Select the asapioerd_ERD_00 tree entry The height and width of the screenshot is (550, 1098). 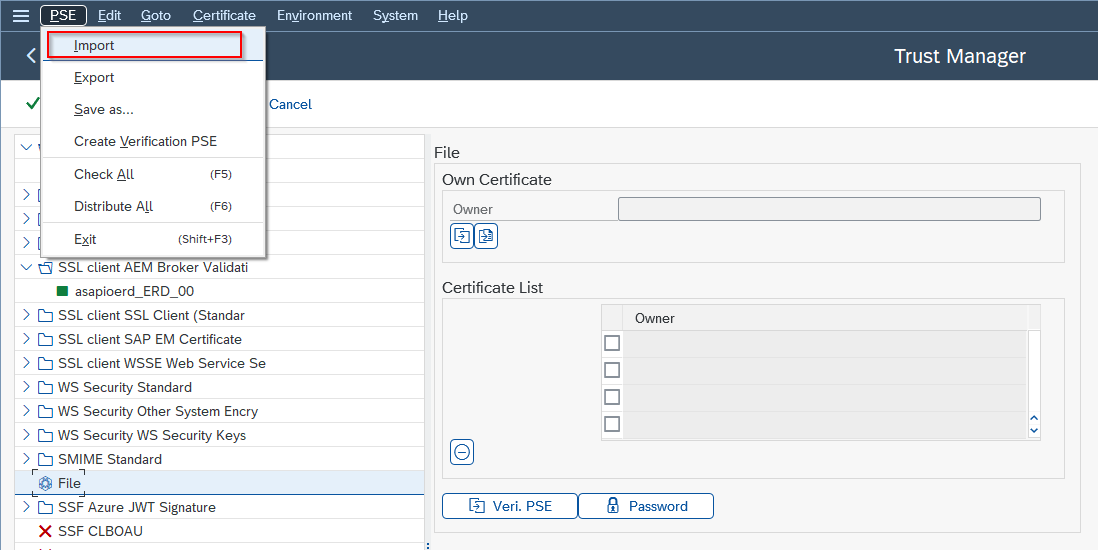tap(134, 291)
